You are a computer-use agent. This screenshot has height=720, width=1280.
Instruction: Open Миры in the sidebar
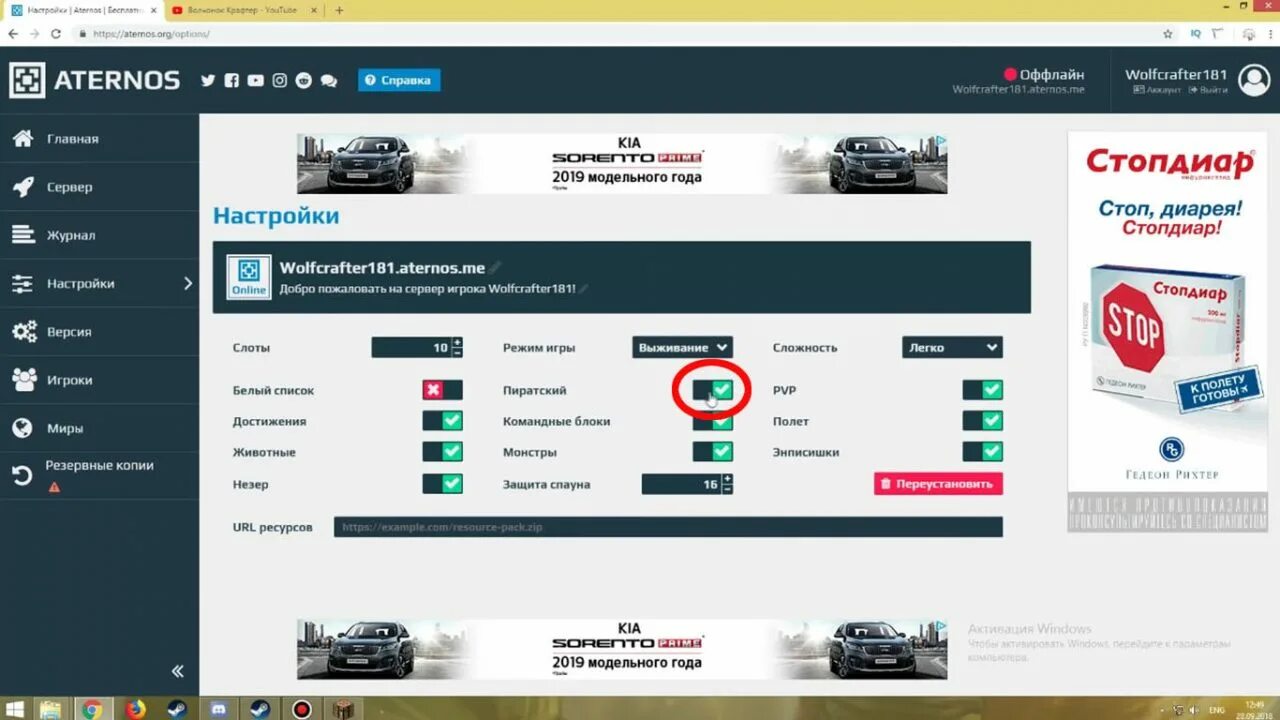tap(99, 428)
